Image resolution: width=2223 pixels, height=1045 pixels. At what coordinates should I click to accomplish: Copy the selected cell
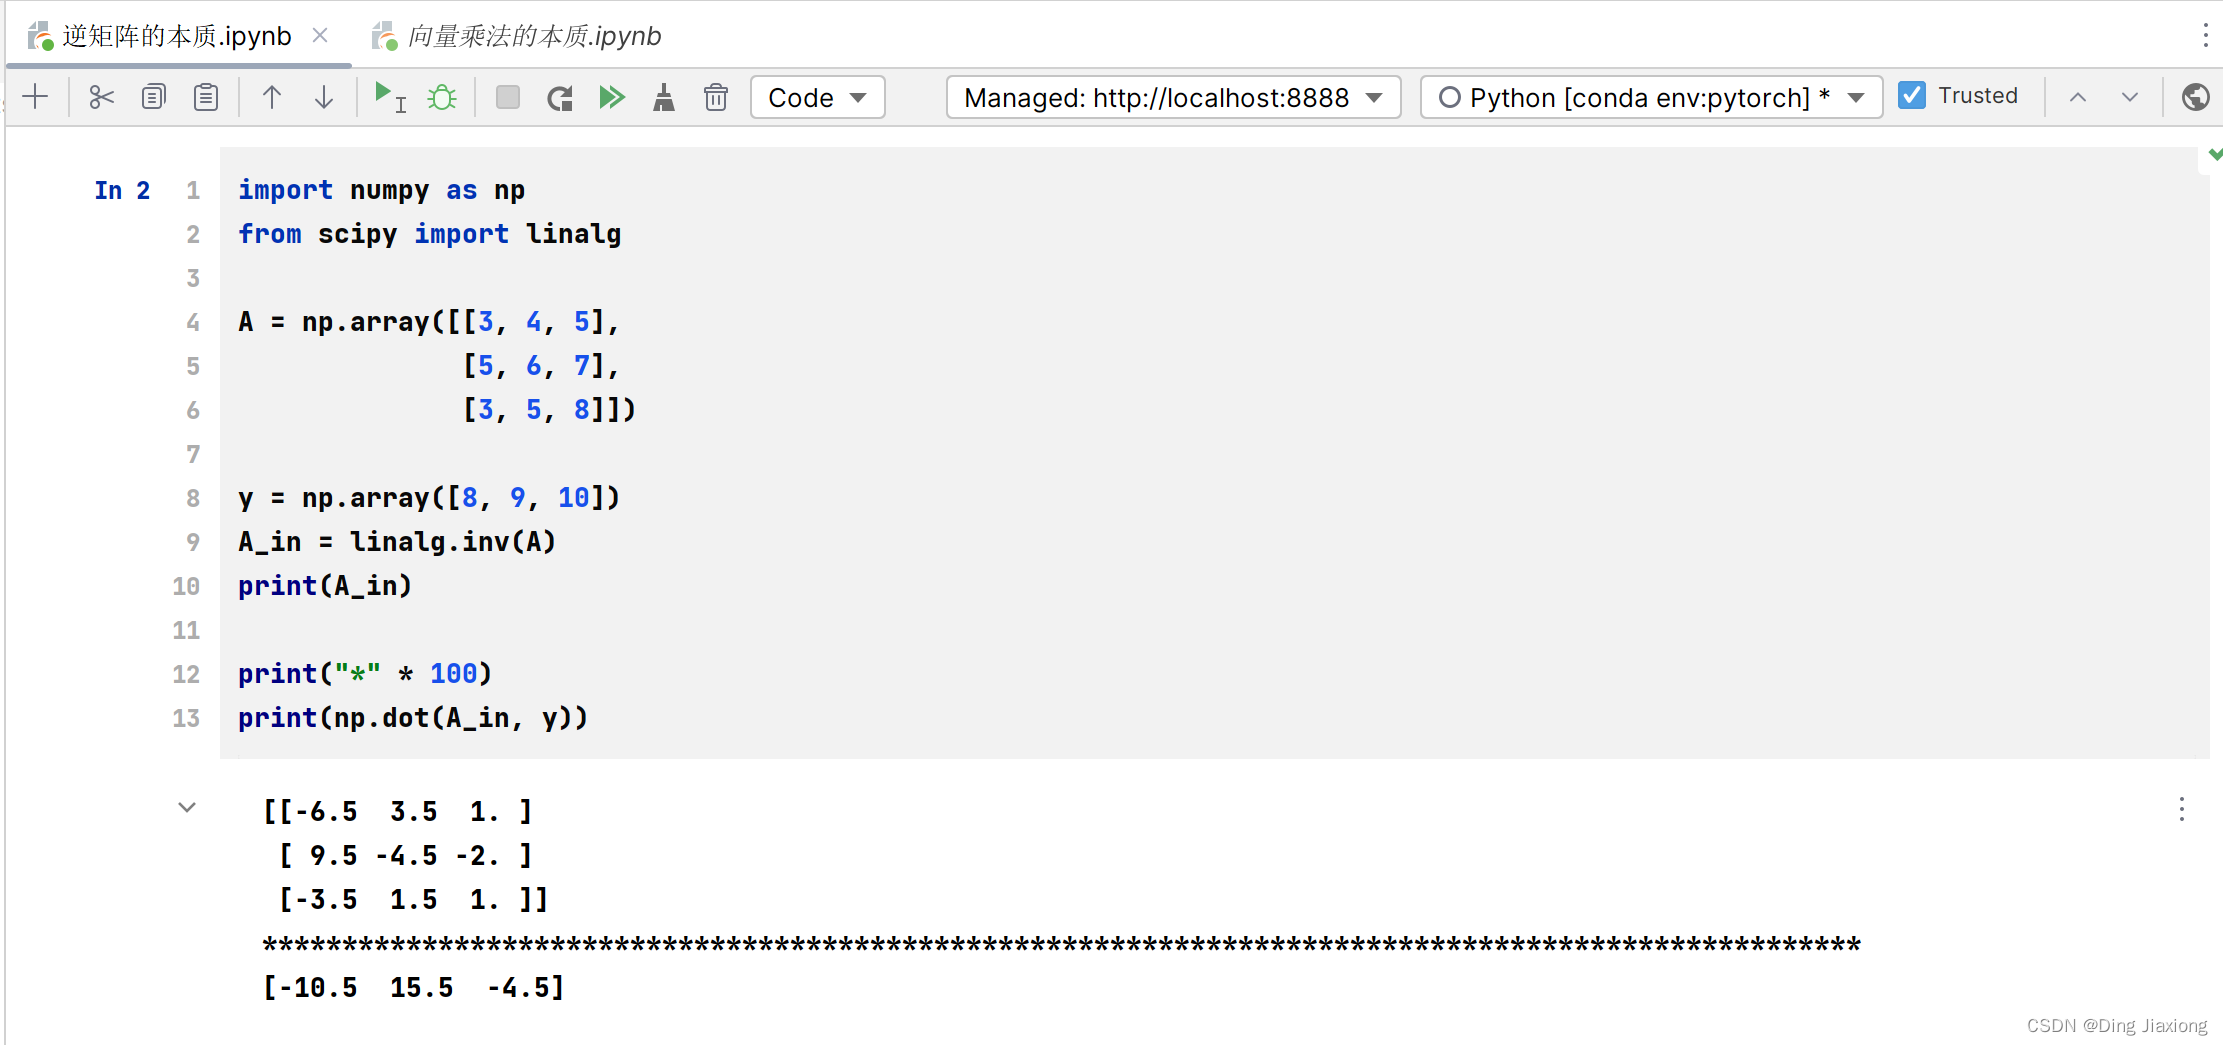(x=153, y=97)
